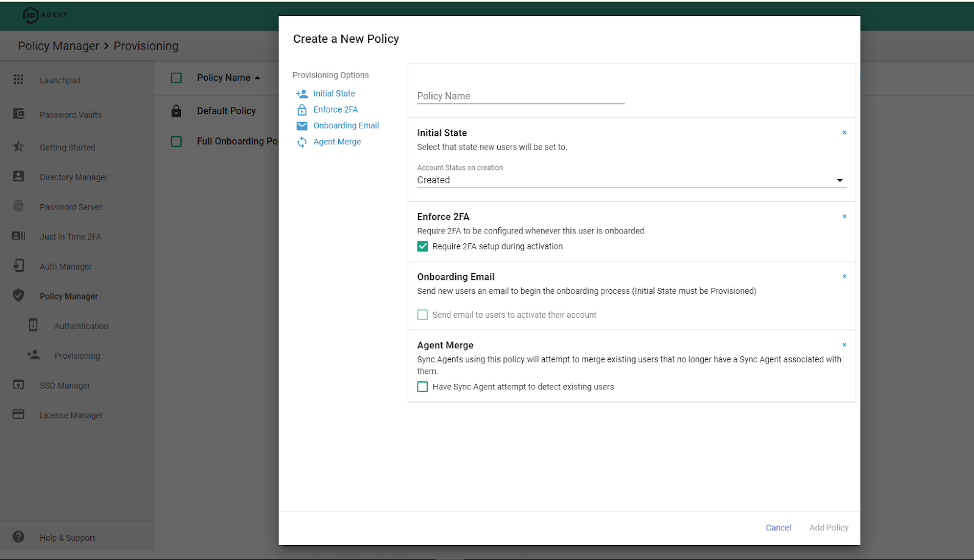This screenshot has width=974, height=560.
Task: Remove the Onboarding Email section
Action: (x=844, y=276)
